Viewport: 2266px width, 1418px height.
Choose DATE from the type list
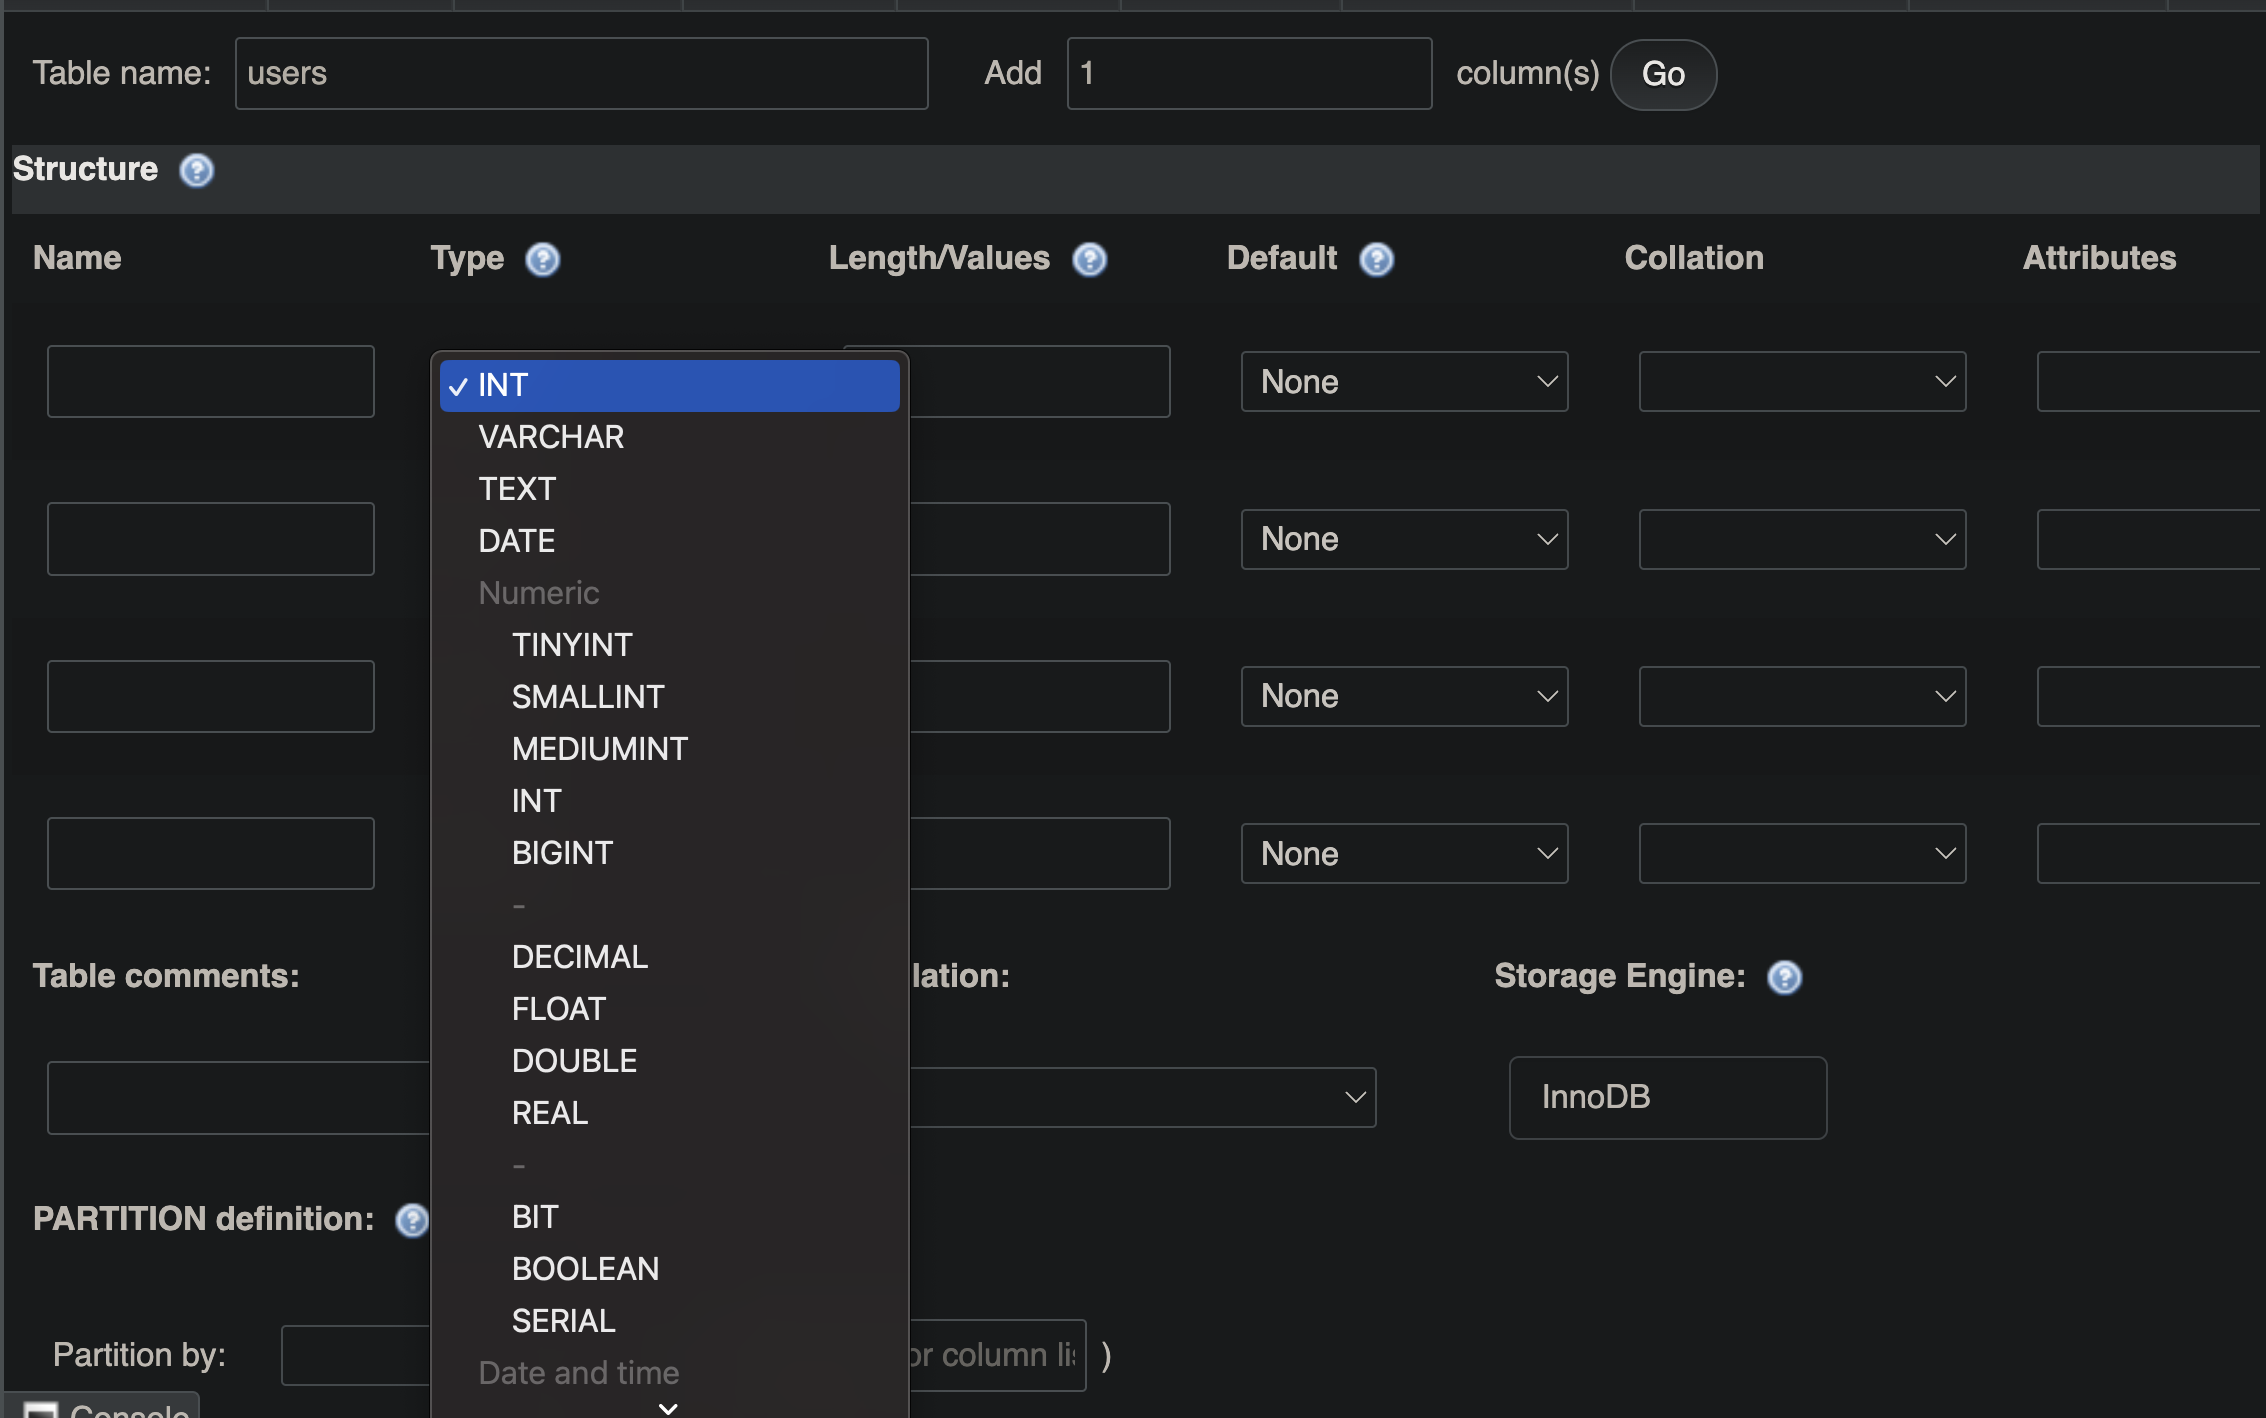[x=669, y=541]
